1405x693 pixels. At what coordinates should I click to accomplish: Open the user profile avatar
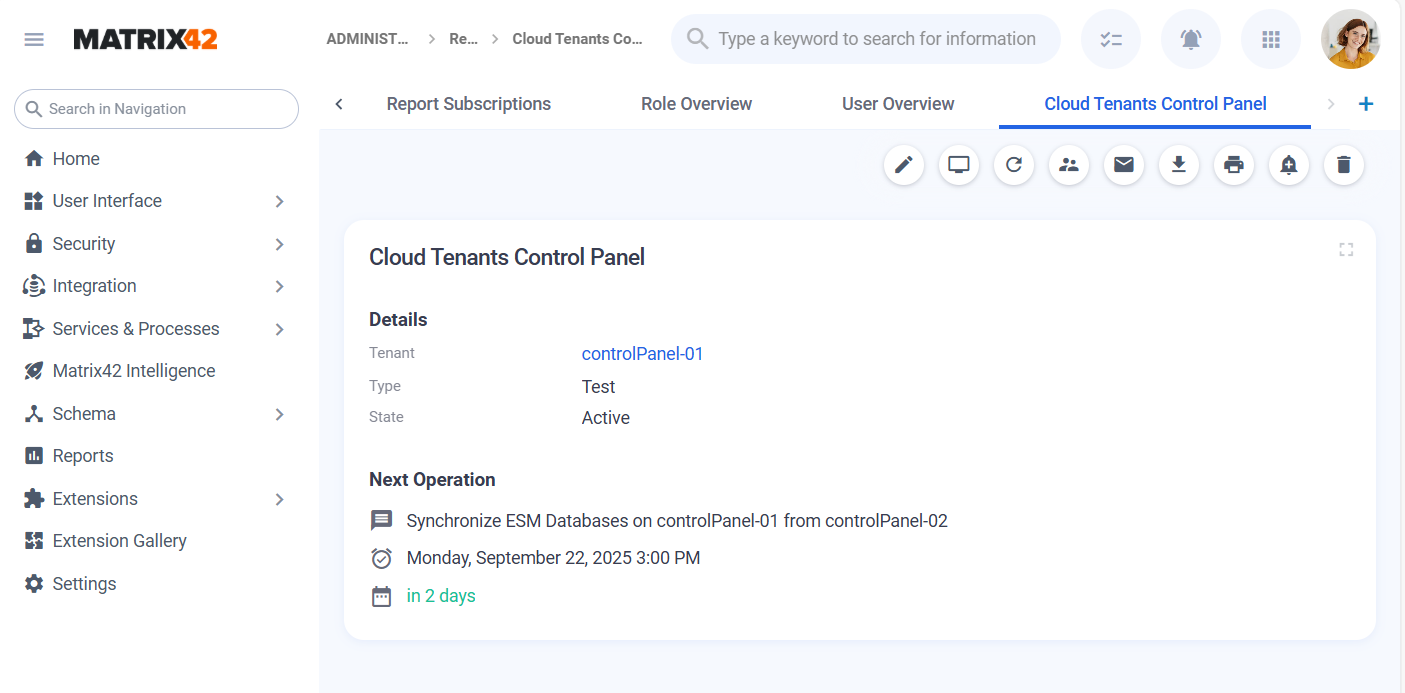pos(1351,40)
